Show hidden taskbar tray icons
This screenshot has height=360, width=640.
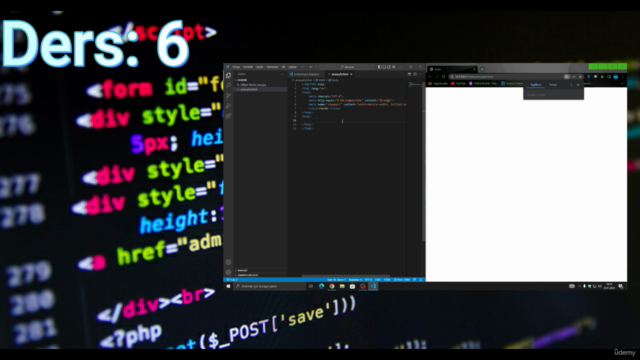pyautogui.click(x=579, y=286)
